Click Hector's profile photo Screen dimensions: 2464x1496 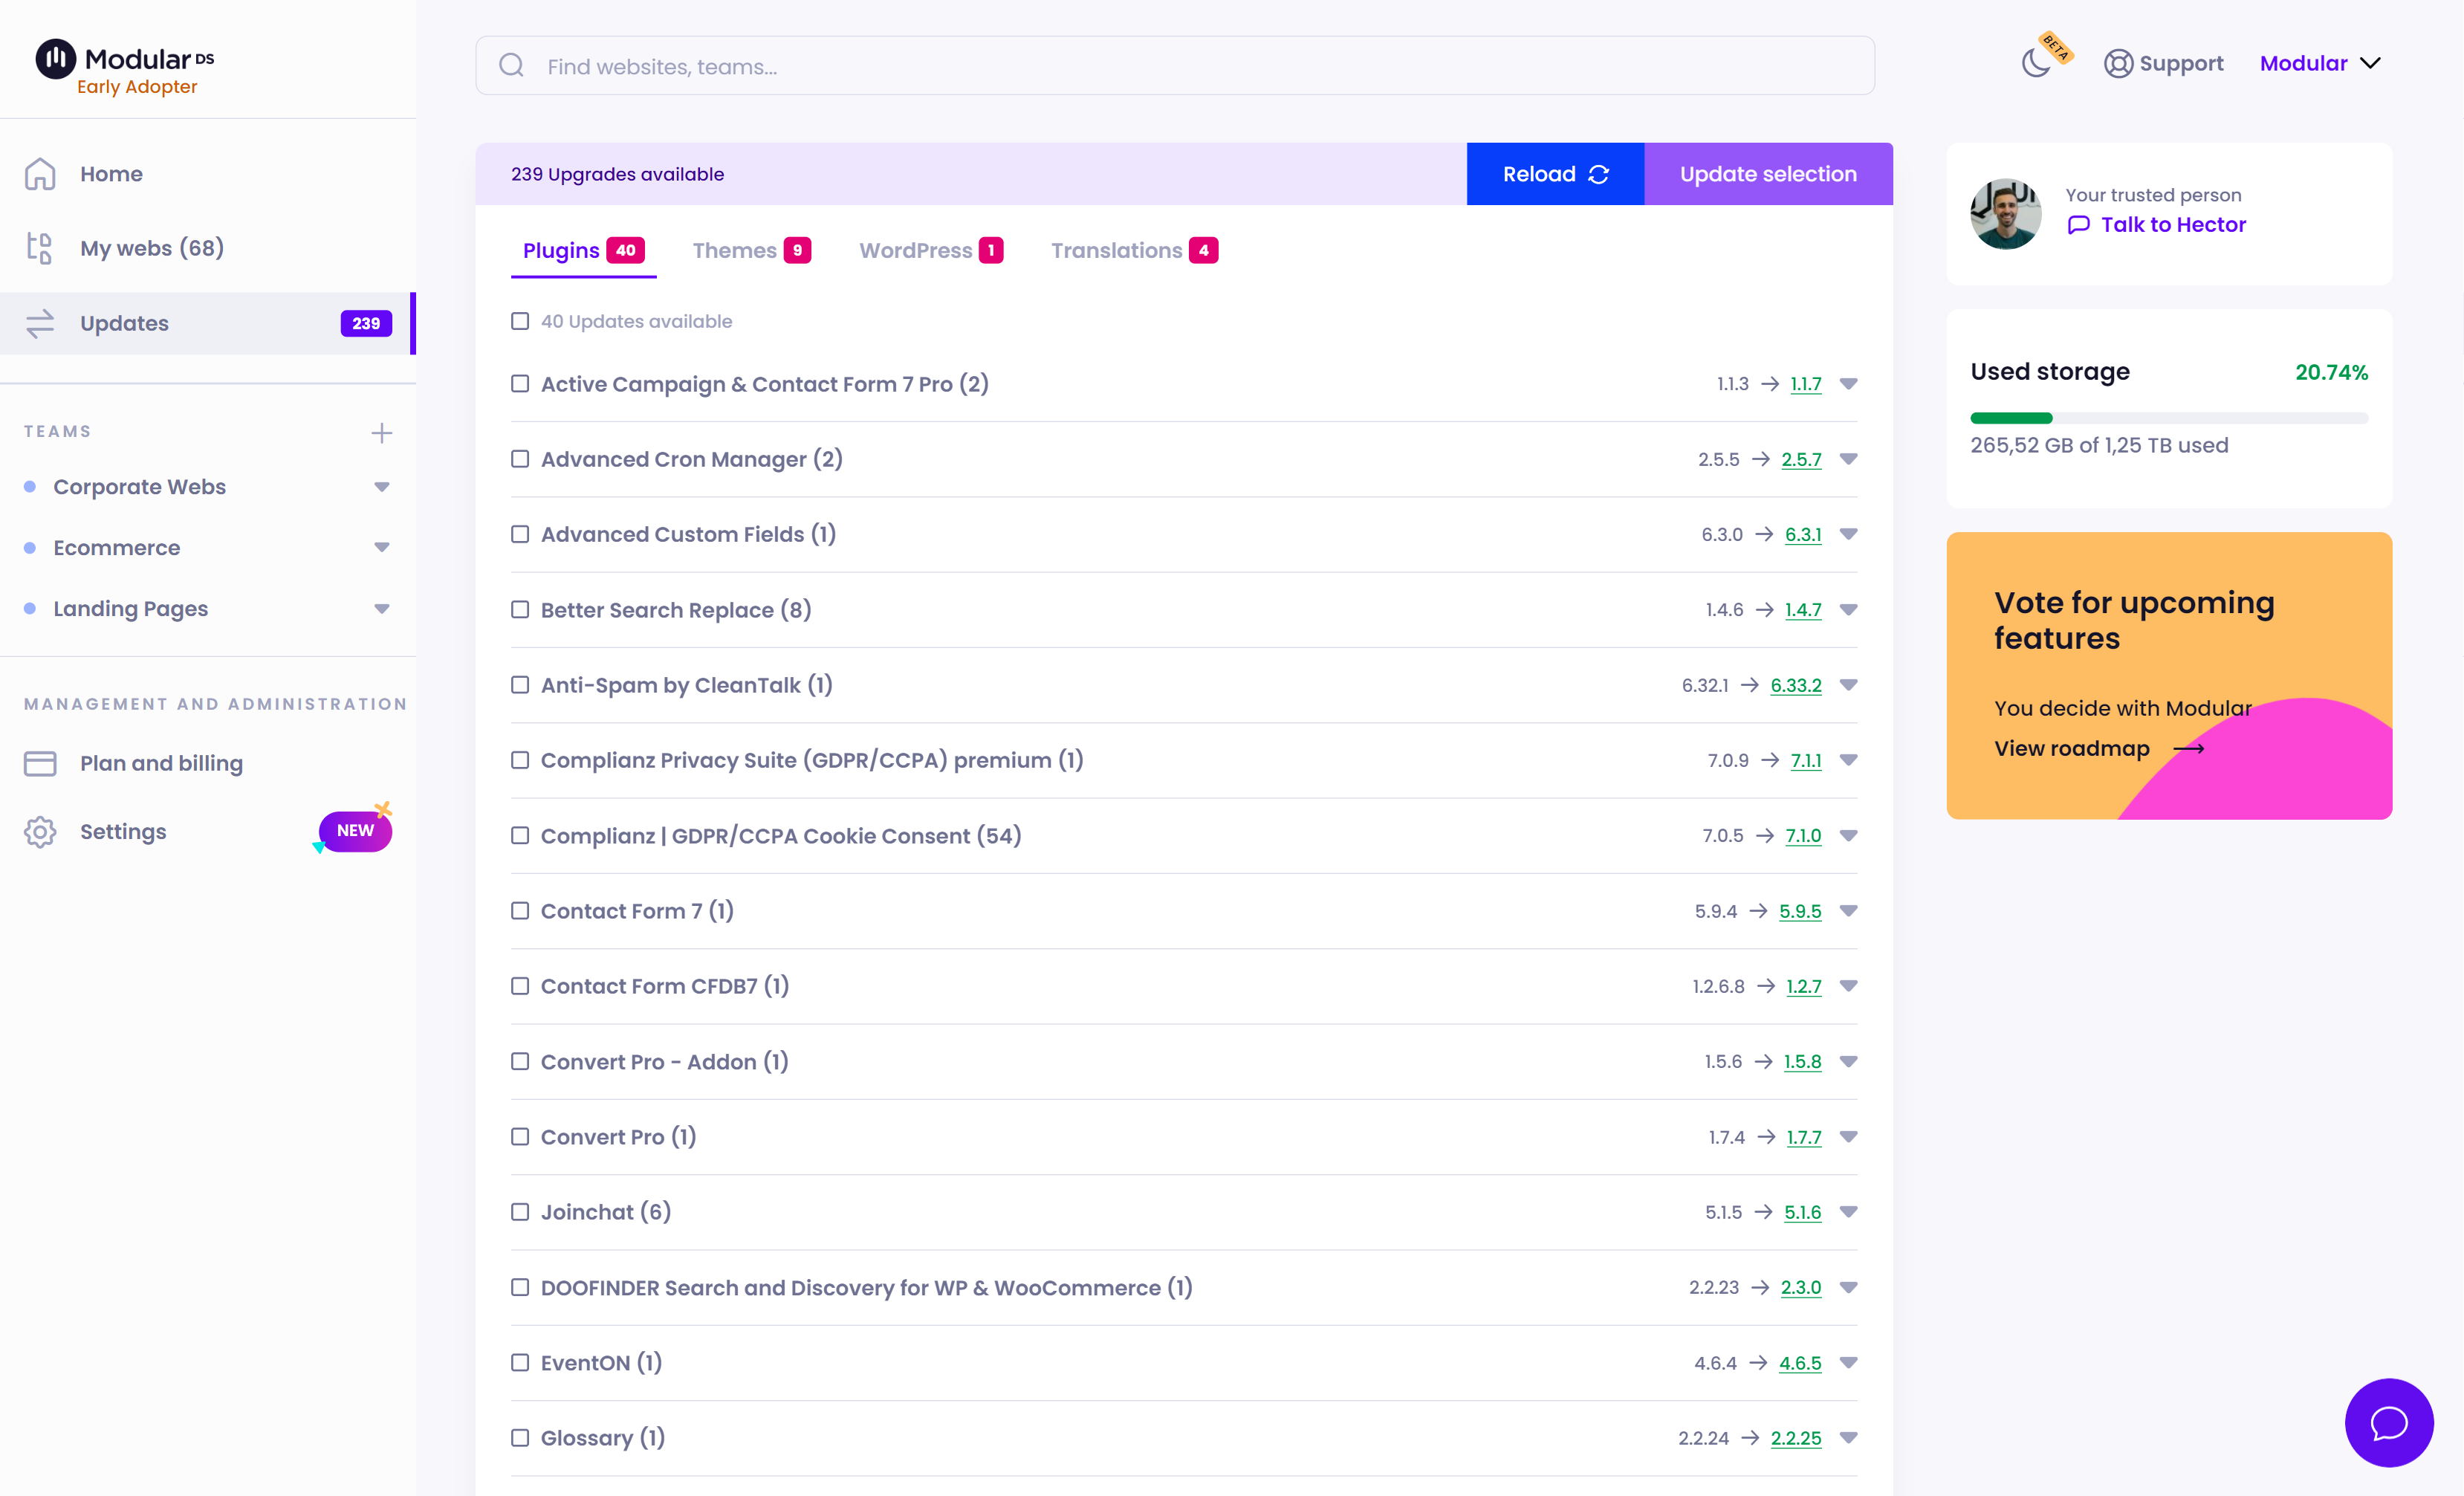tap(2005, 214)
